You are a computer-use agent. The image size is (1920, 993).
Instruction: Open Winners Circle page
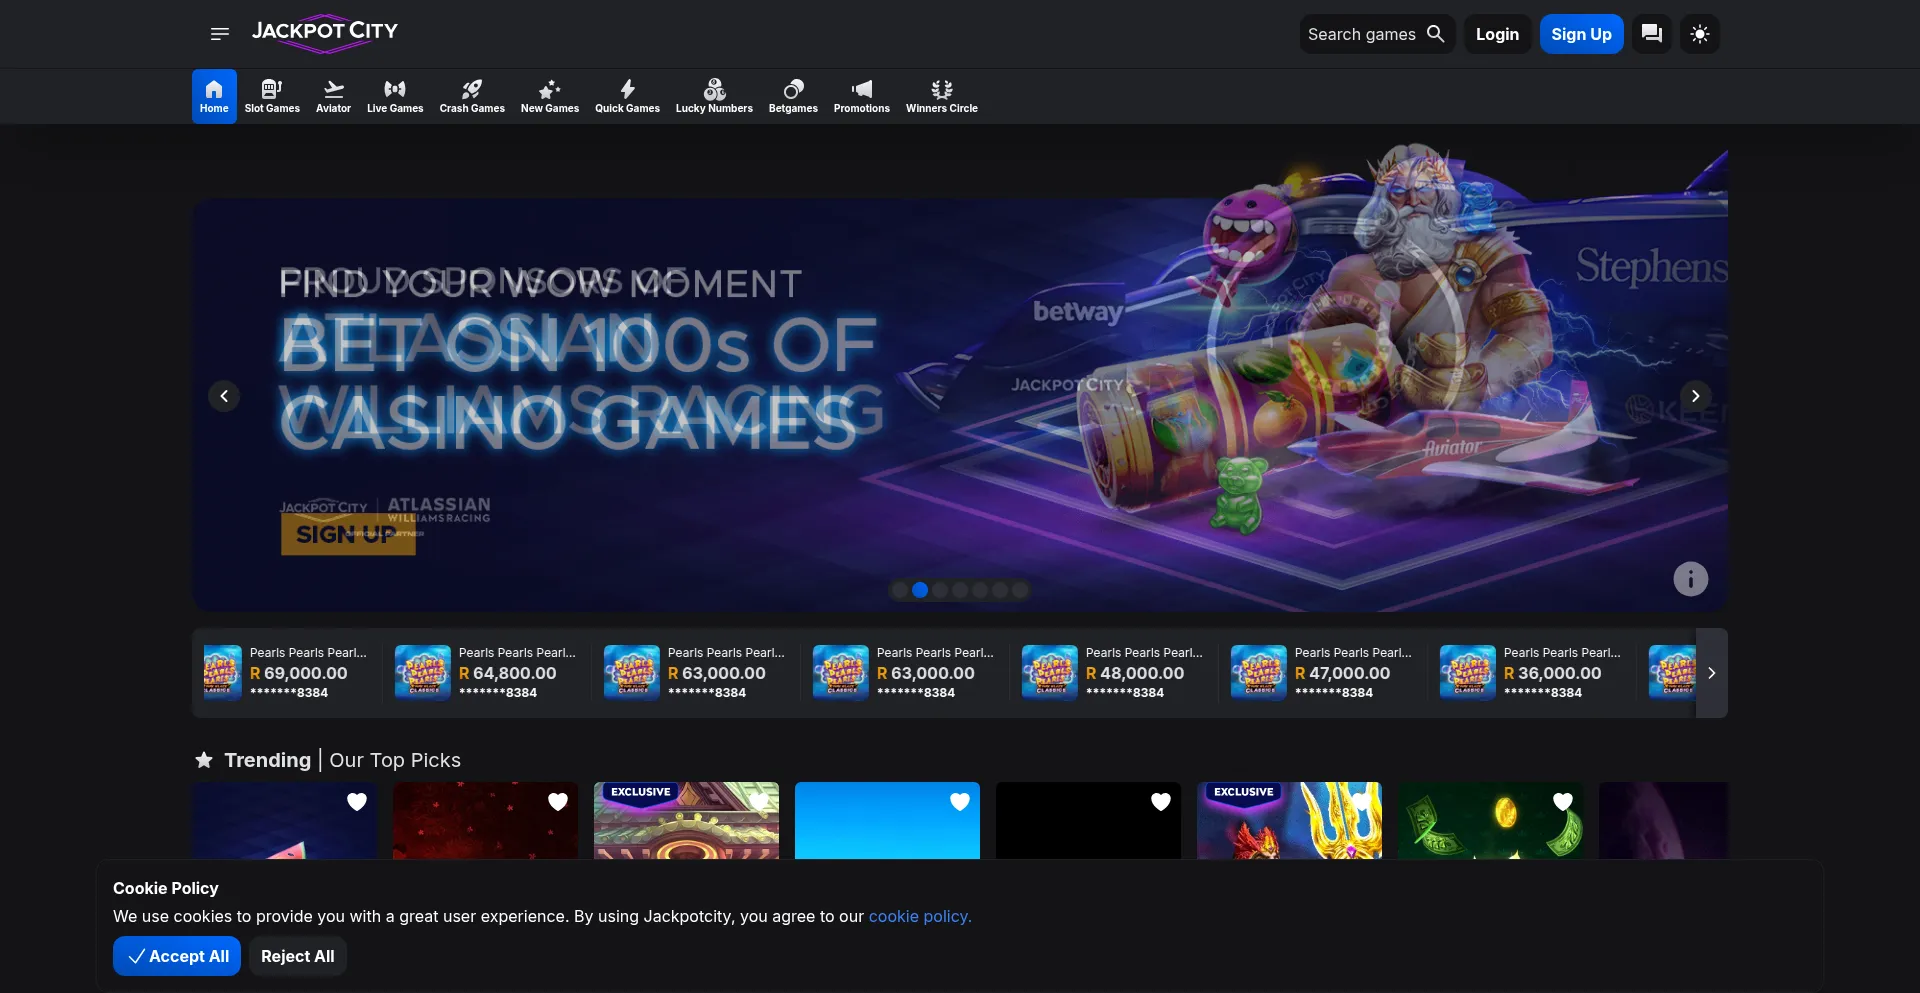pyautogui.click(x=941, y=96)
